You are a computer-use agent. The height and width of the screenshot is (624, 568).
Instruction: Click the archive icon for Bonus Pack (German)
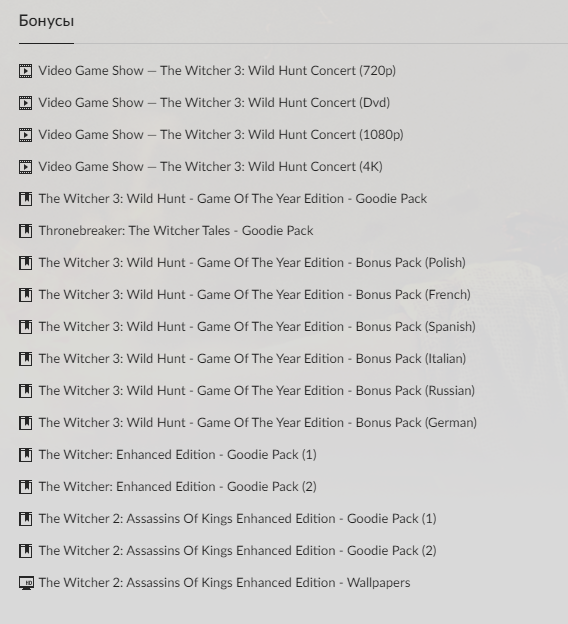tap(25, 423)
